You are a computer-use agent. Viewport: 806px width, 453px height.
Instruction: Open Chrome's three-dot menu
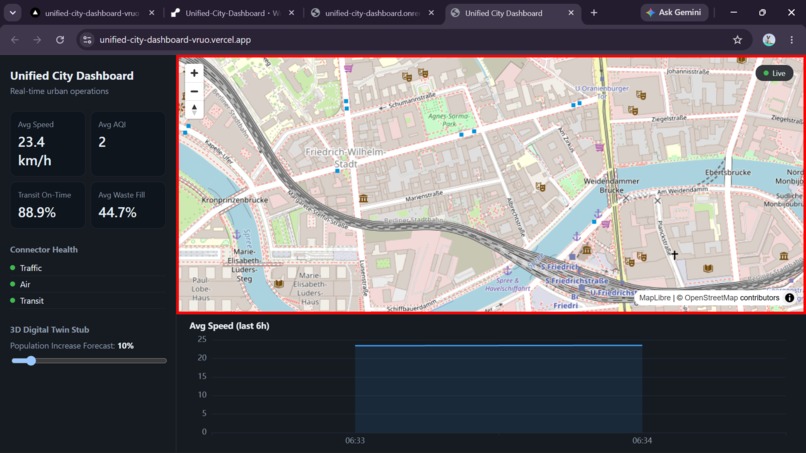(x=792, y=40)
